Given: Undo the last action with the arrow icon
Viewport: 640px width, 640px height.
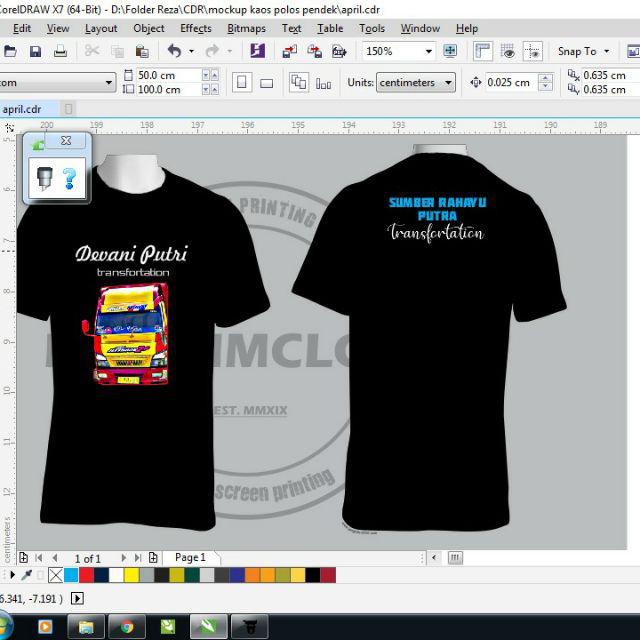Looking at the screenshot, I should tap(175, 51).
